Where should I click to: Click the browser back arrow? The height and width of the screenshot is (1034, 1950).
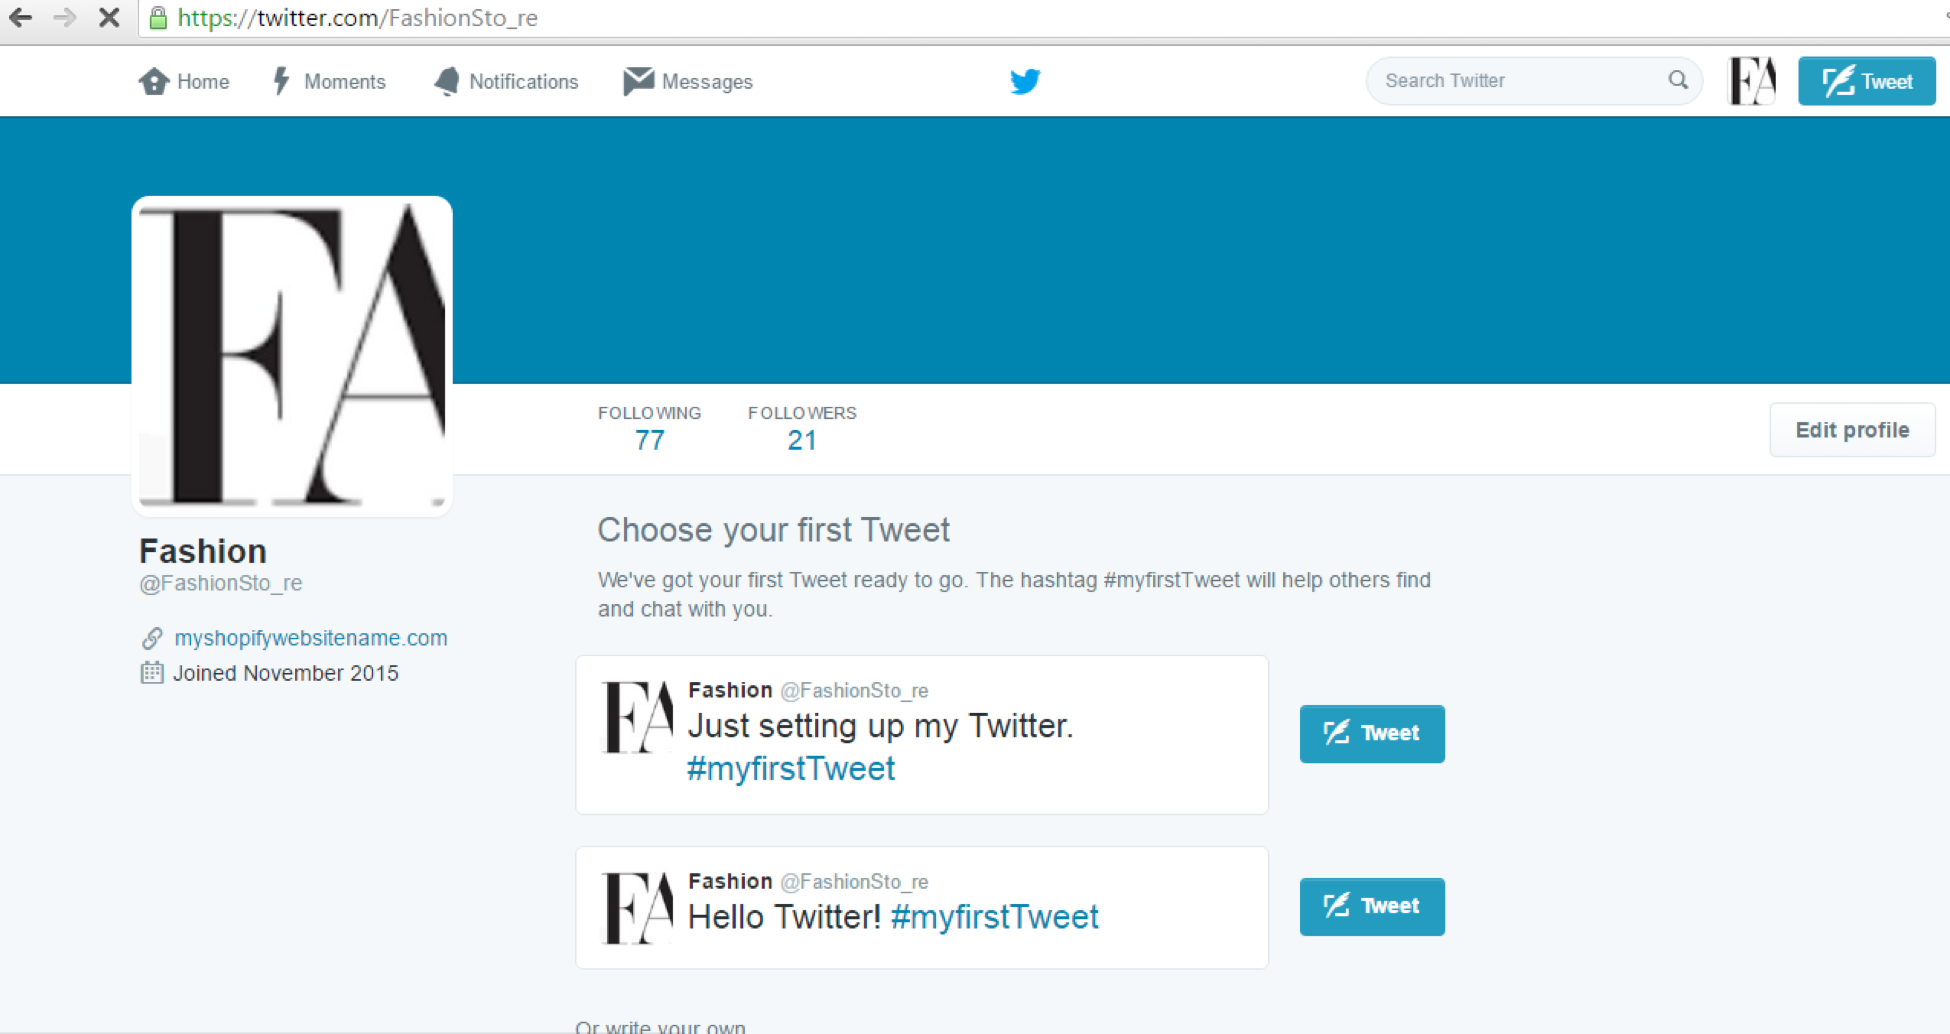tap(20, 17)
